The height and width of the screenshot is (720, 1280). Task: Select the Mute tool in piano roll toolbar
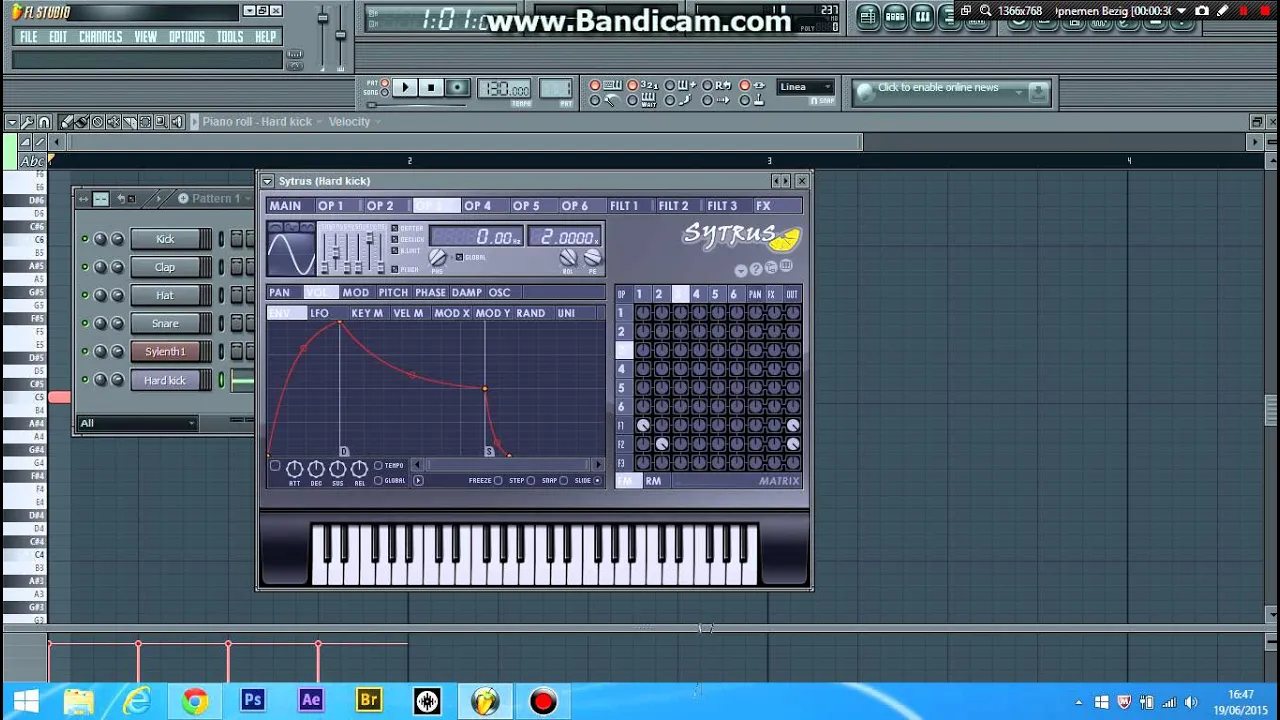(113, 122)
